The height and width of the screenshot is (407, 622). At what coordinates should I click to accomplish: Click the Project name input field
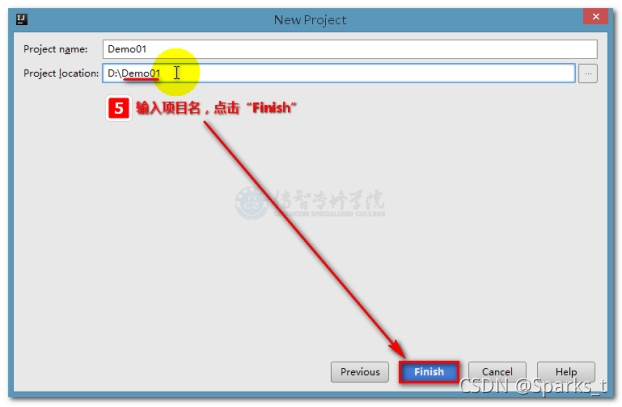[x=350, y=49]
